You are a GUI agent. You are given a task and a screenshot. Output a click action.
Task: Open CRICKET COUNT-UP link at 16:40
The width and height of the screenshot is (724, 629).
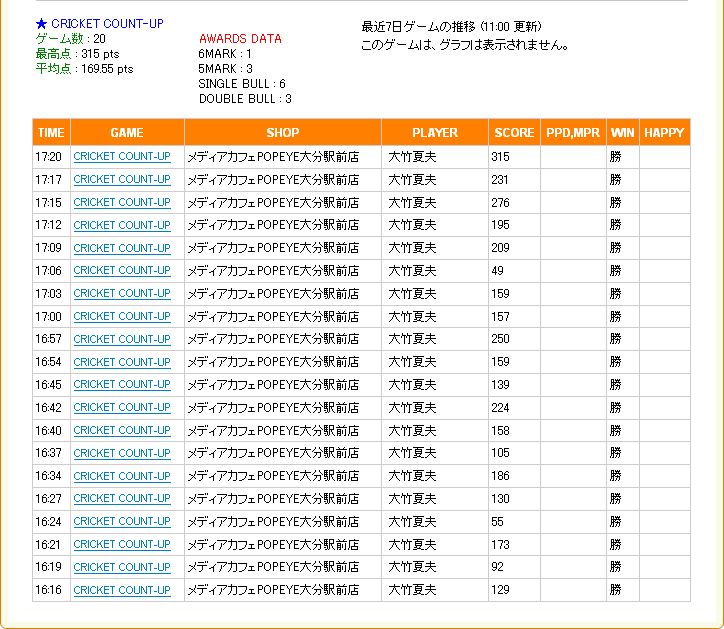click(x=122, y=430)
